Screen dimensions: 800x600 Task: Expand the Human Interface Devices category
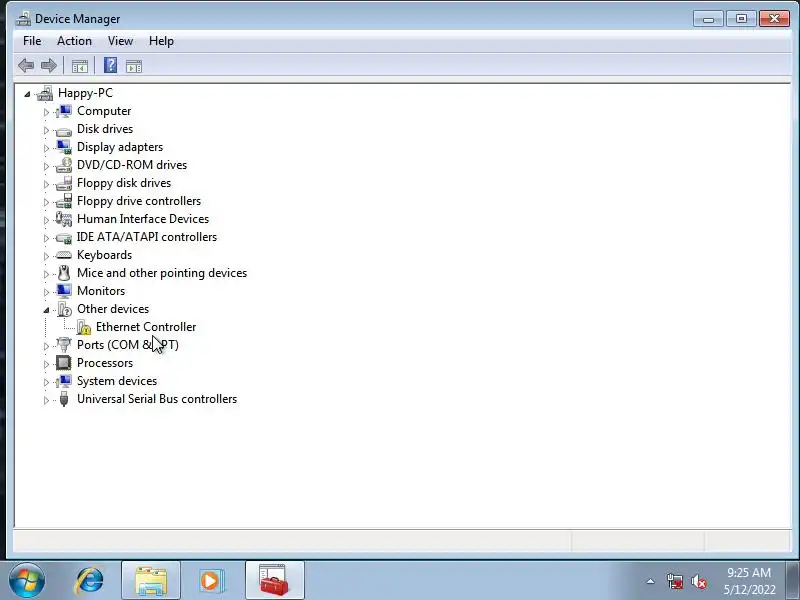pos(46,220)
